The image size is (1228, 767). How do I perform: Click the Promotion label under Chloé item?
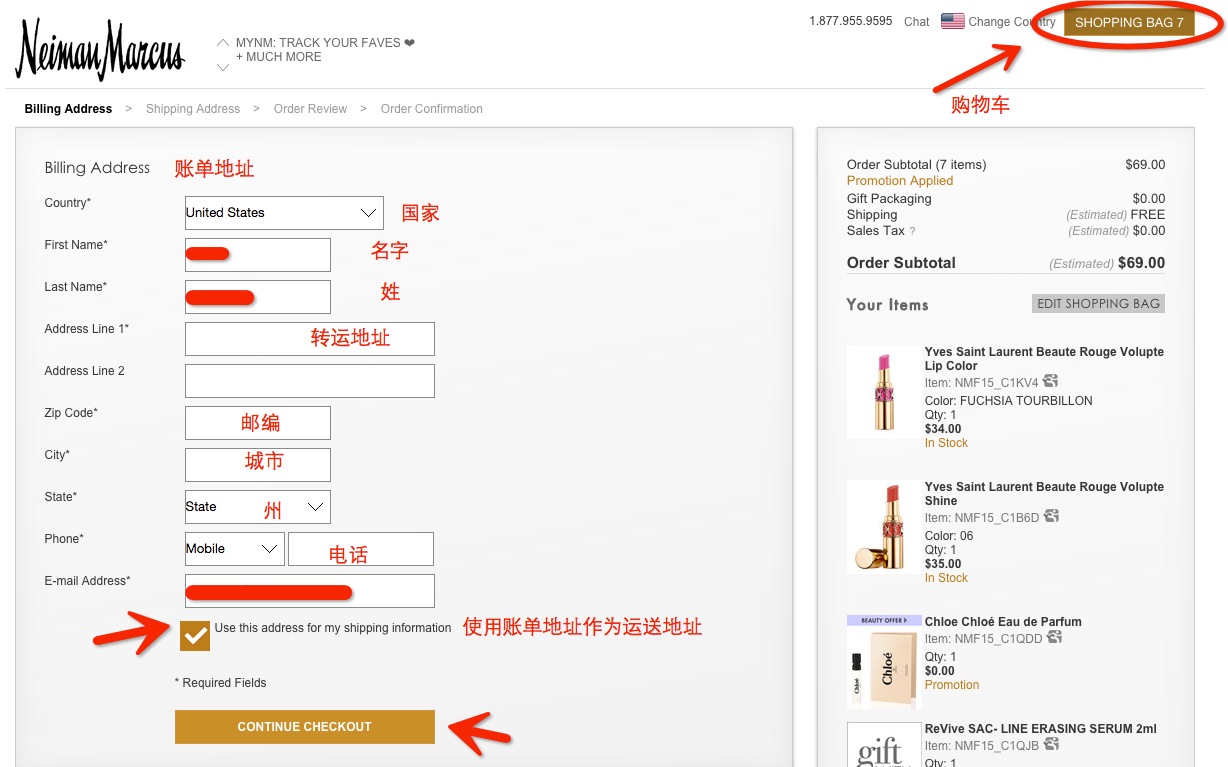(952, 685)
